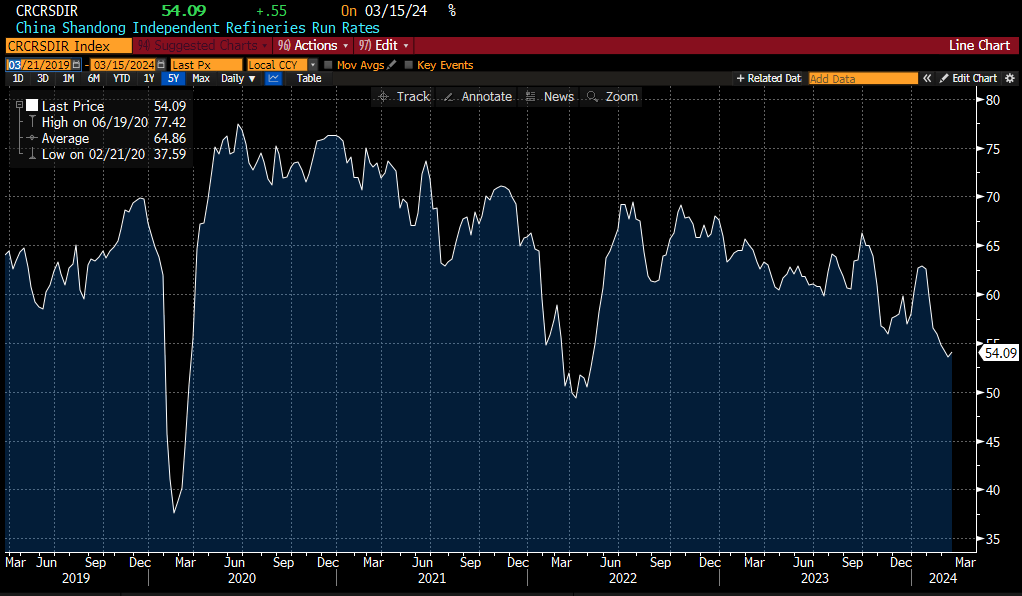Enable the Key Events checkbox
The width and height of the screenshot is (1022, 596).
[409, 65]
